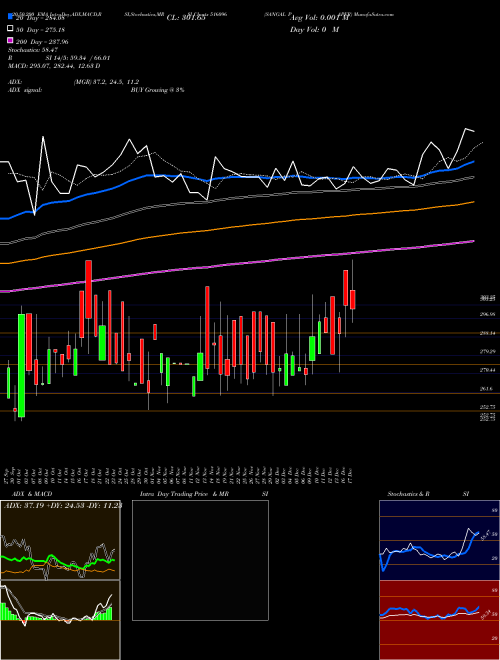
Task: Click the RSI 14/3 values line
Action: click(59, 58)
